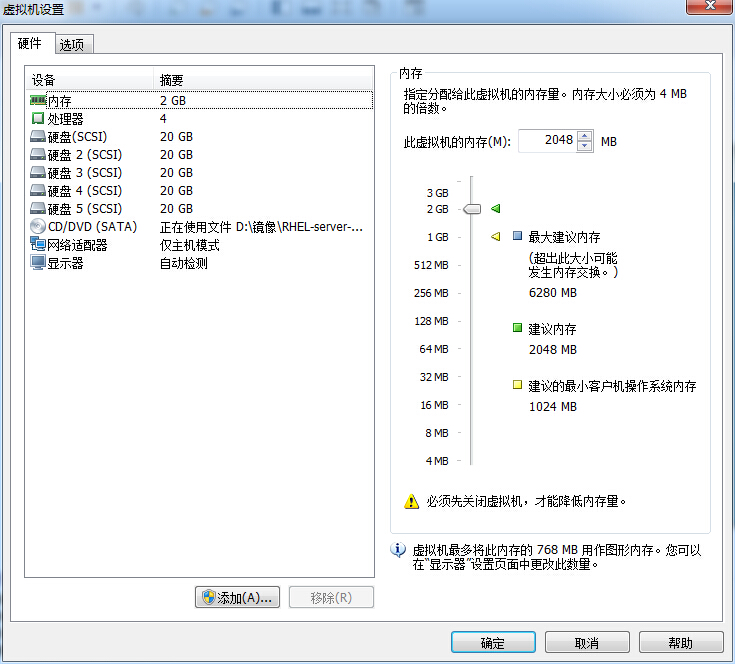Select the 硬盘 3 (SCSI) drive icon
The height and width of the screenshot is (664, 735).
(x=38, y=172)
